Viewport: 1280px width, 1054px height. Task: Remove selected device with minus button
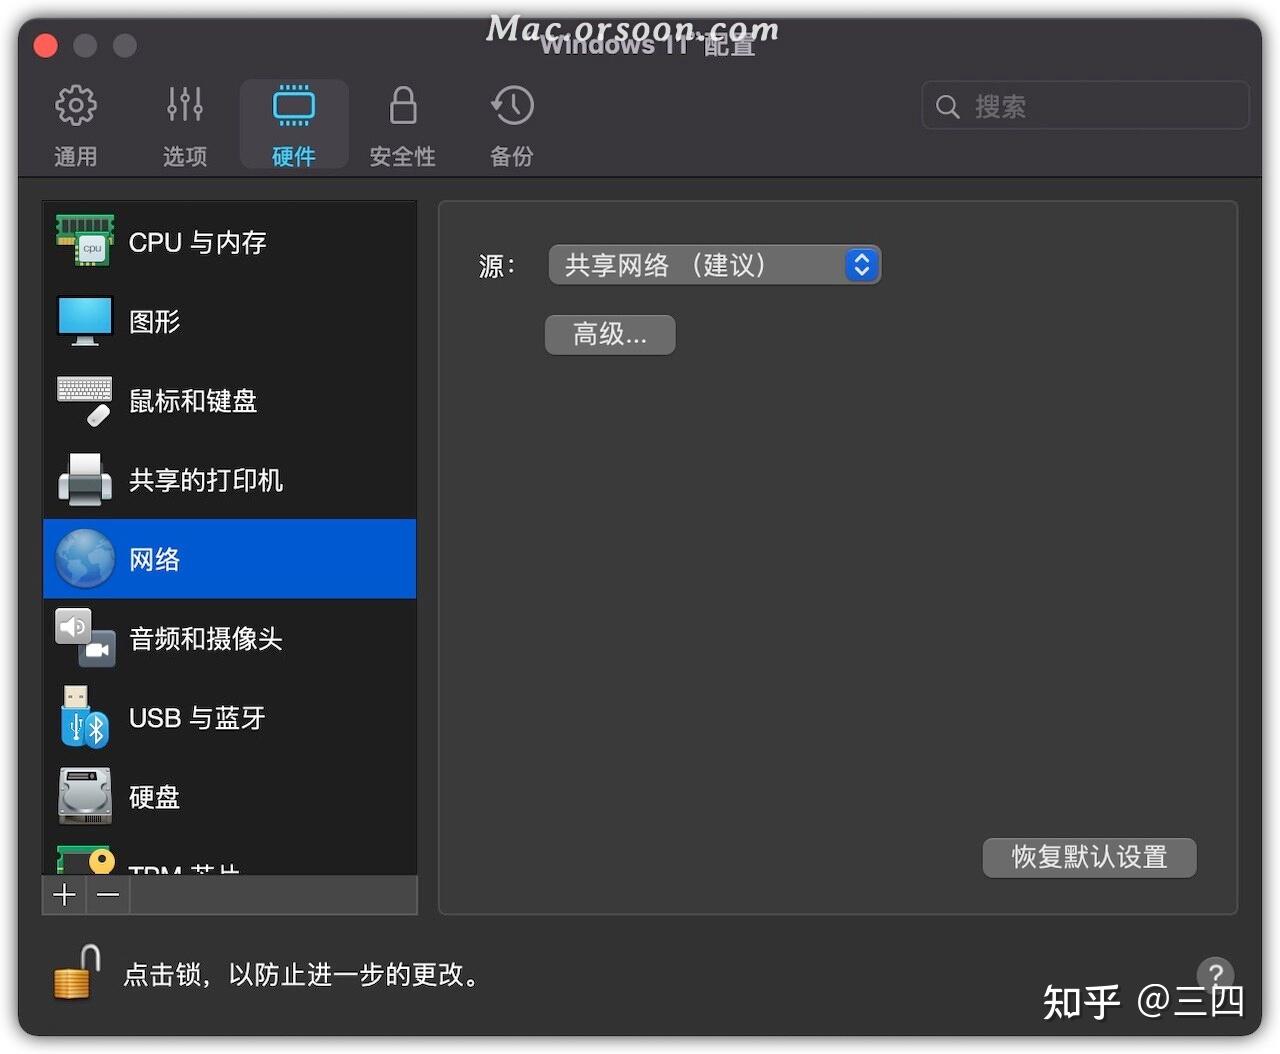(x=109, y=895)
